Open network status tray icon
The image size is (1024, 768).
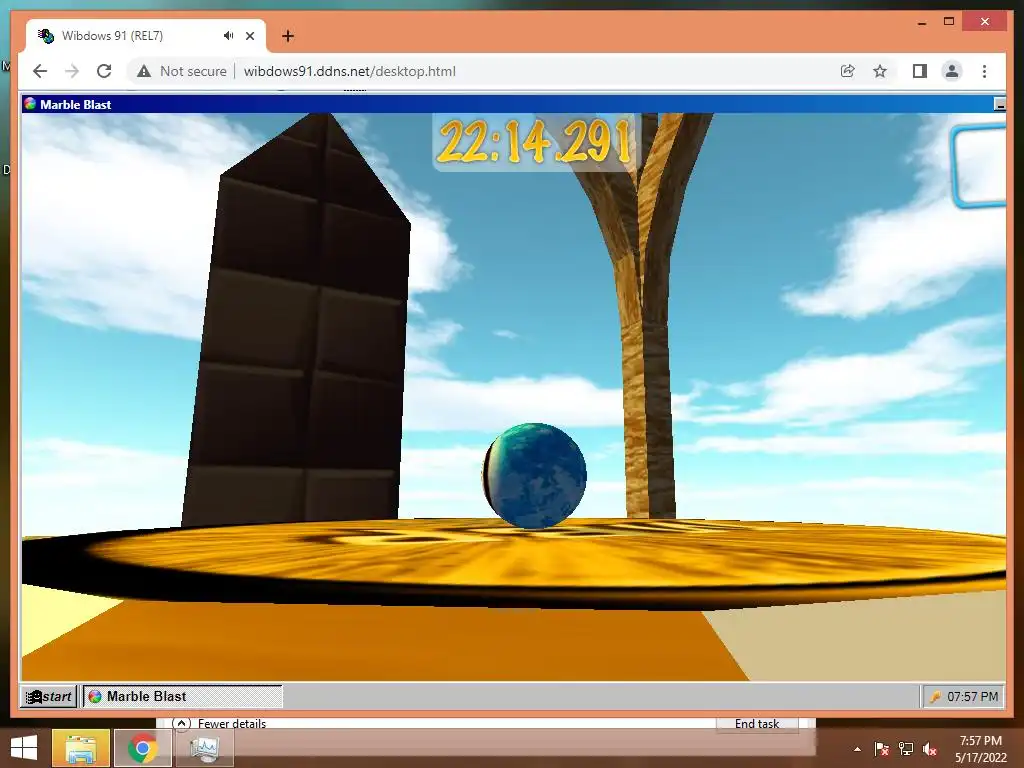click(906, 749)
